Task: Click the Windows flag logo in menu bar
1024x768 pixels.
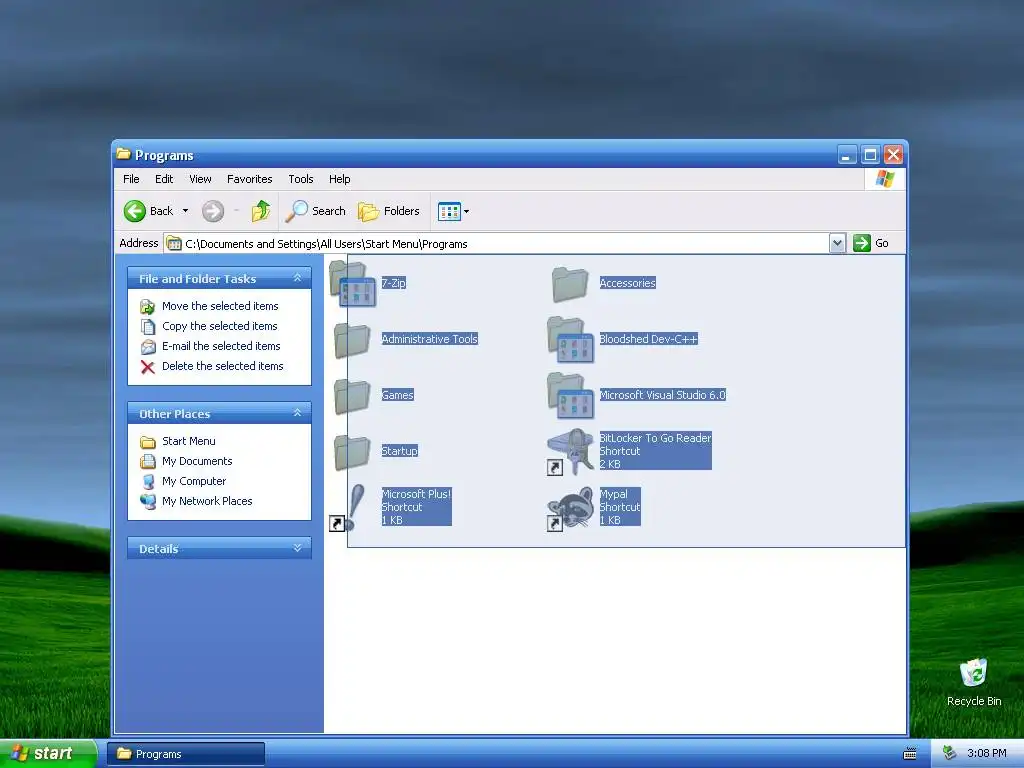Action: 885,179
